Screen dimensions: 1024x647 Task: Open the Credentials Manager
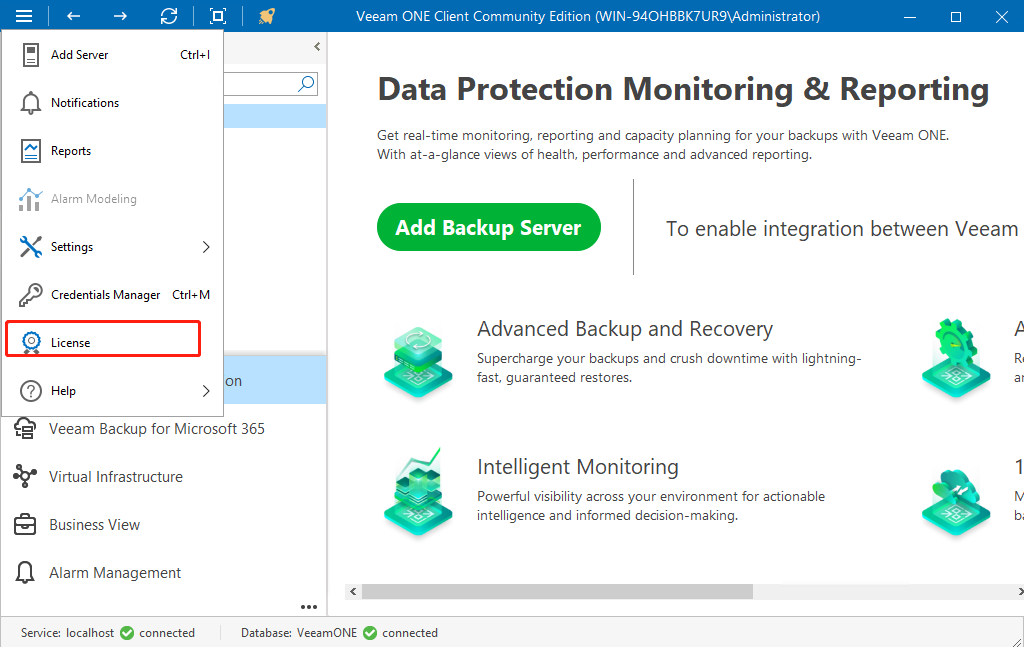click(103, 294)
